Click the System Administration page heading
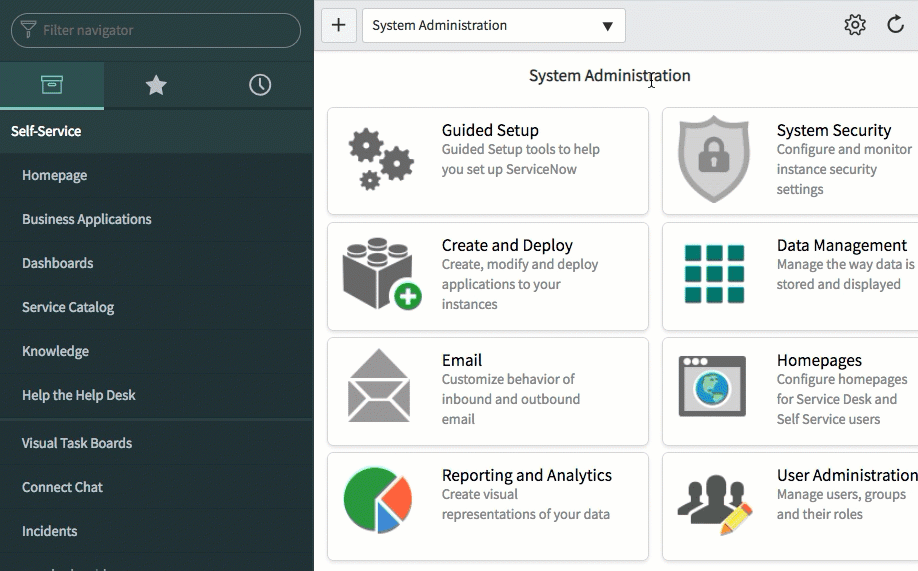This screenshot has width=918, height=571. point(609,76)
